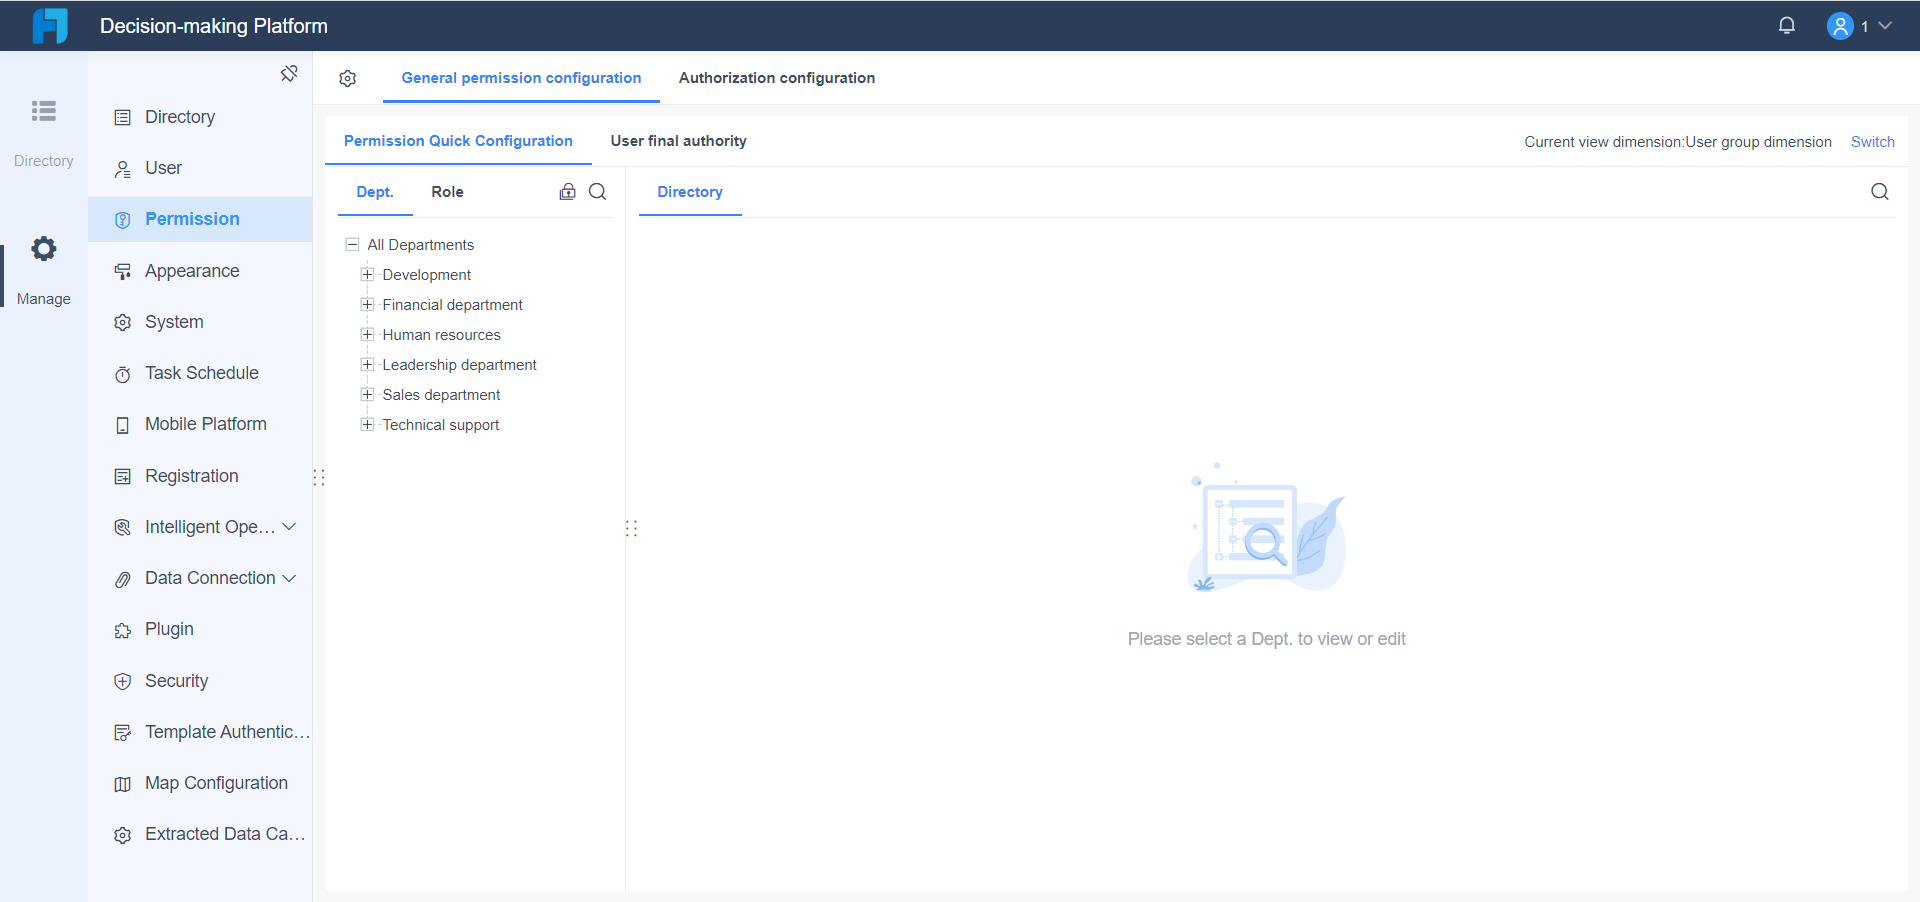Click the Security menu entry
1920x902 pixels.
176,680
